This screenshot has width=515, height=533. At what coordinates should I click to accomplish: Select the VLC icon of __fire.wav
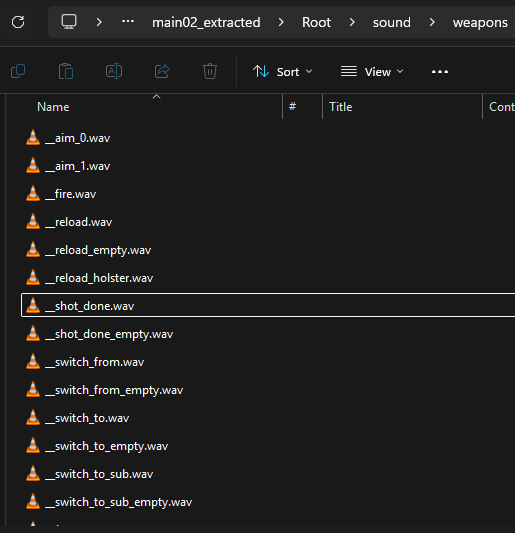33,194
